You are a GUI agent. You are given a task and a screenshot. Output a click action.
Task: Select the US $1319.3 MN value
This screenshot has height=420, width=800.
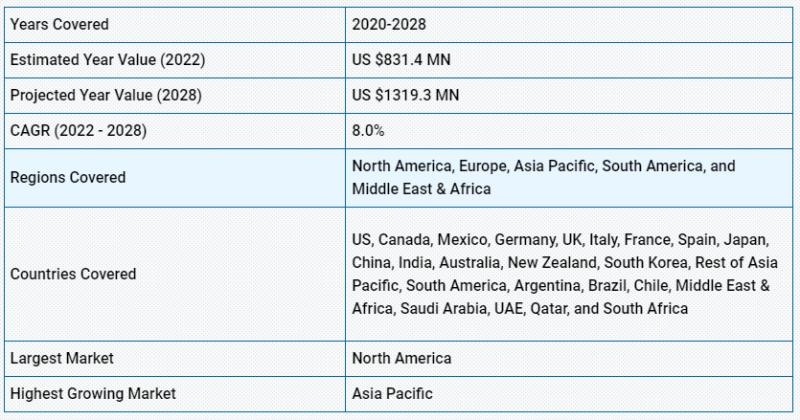point(406,95)
